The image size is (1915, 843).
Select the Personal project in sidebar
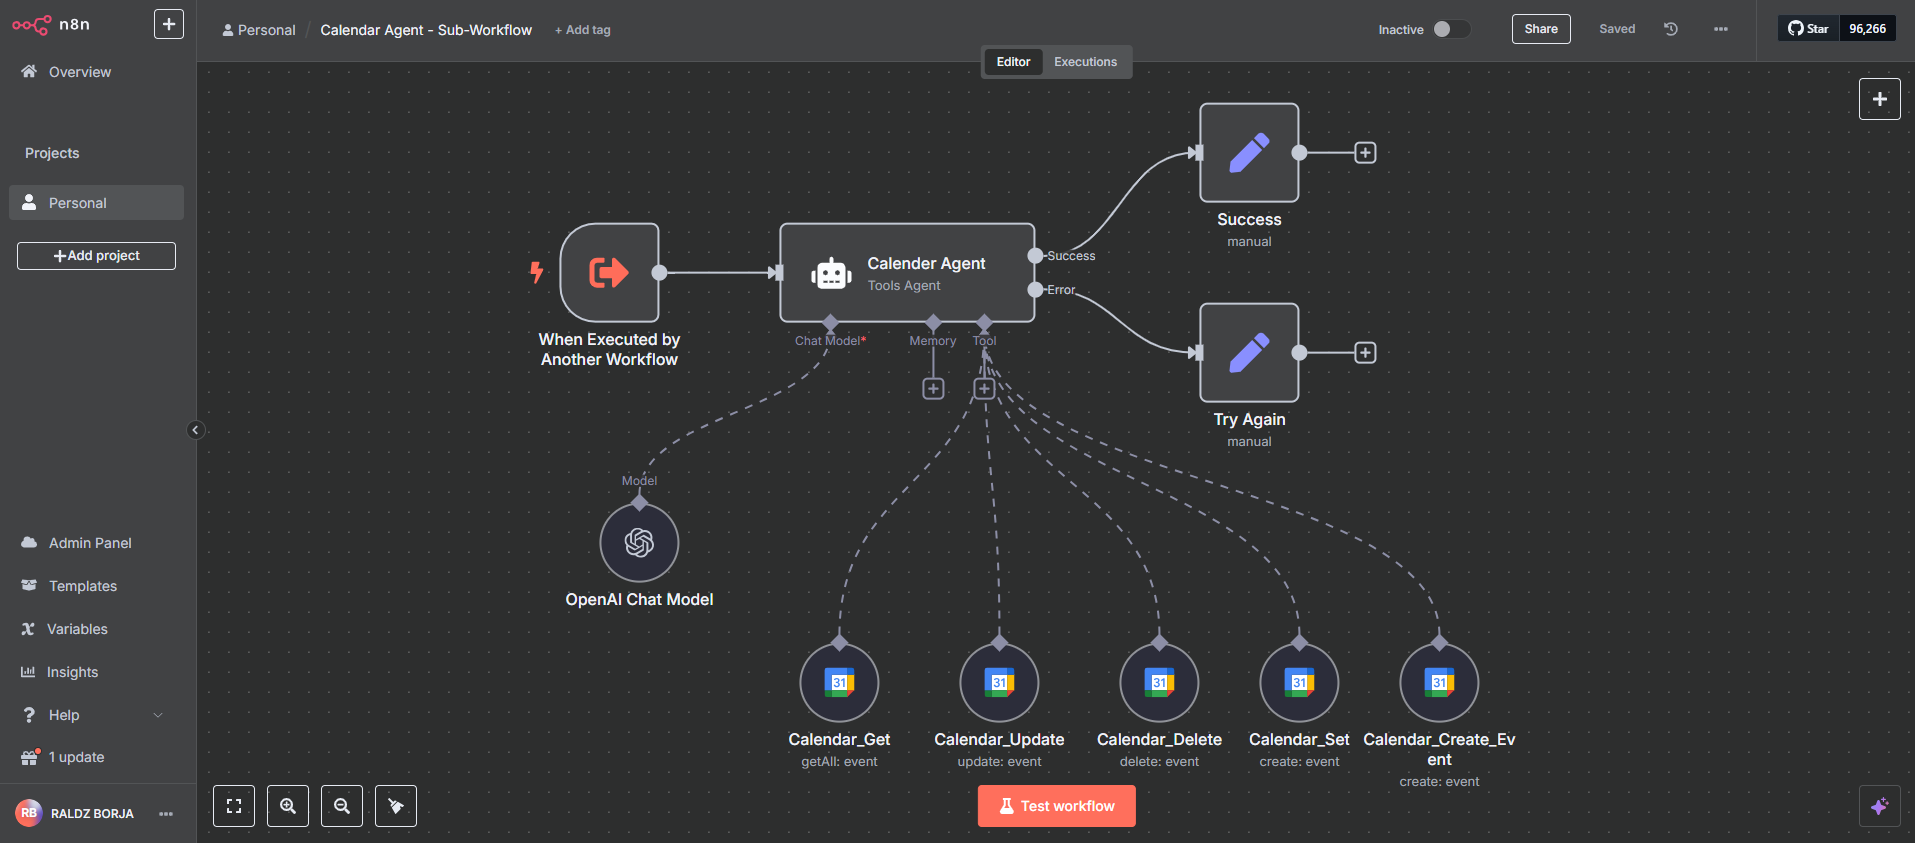pos(96,203)
